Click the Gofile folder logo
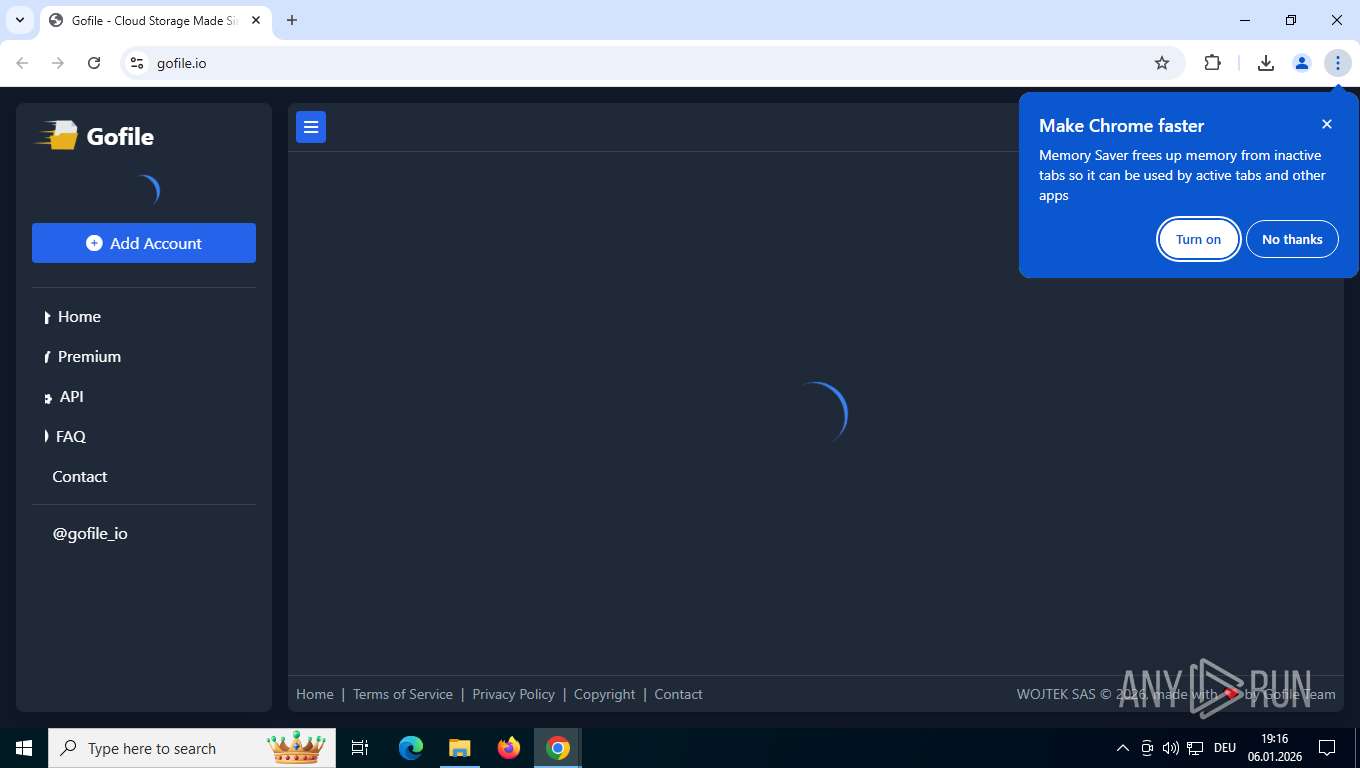1360x768 pixels. pyautogui.click(x=57, y=136)
